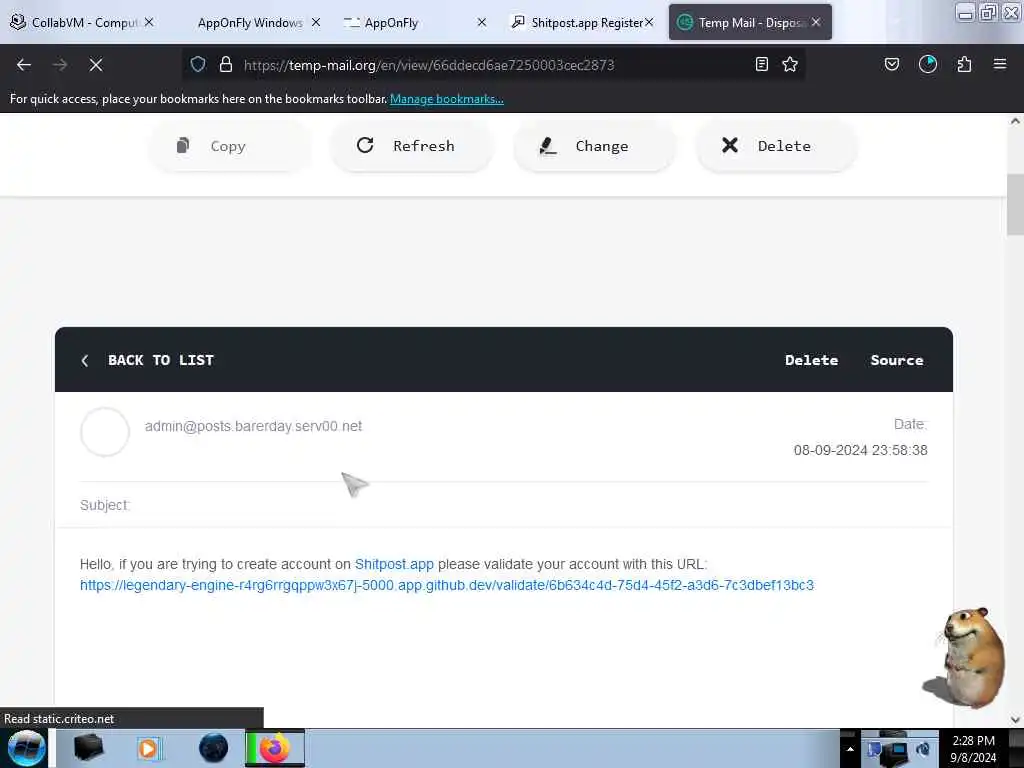Click the Firefox taskbar icon
Image resolution: width=1024 pixels, height=768 pixels.
275,748
